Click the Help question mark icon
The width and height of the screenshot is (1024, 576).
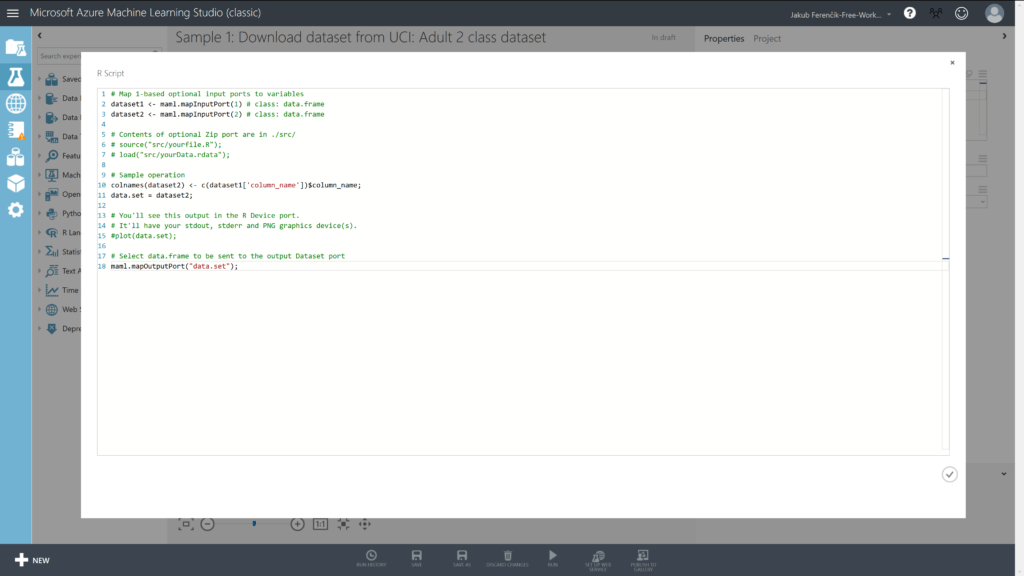tap(909, 13)
